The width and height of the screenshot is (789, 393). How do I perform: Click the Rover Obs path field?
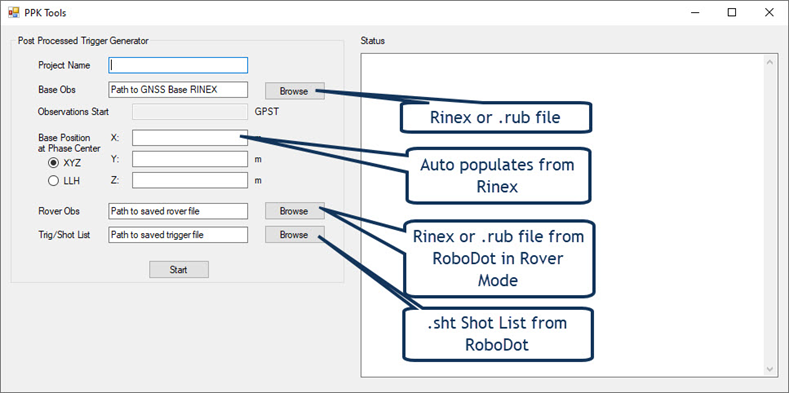tap(178, 211)
